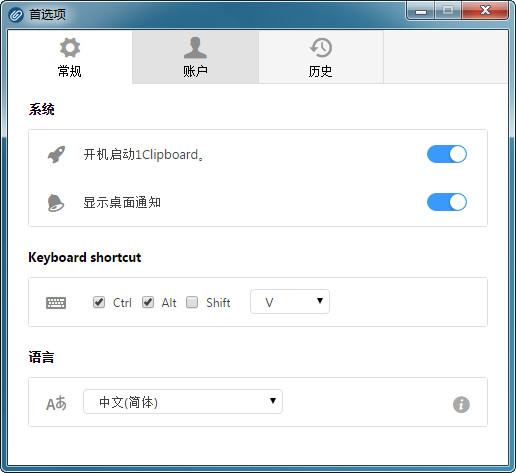Click the 显示桌面通知 label text

pos(122,202)
